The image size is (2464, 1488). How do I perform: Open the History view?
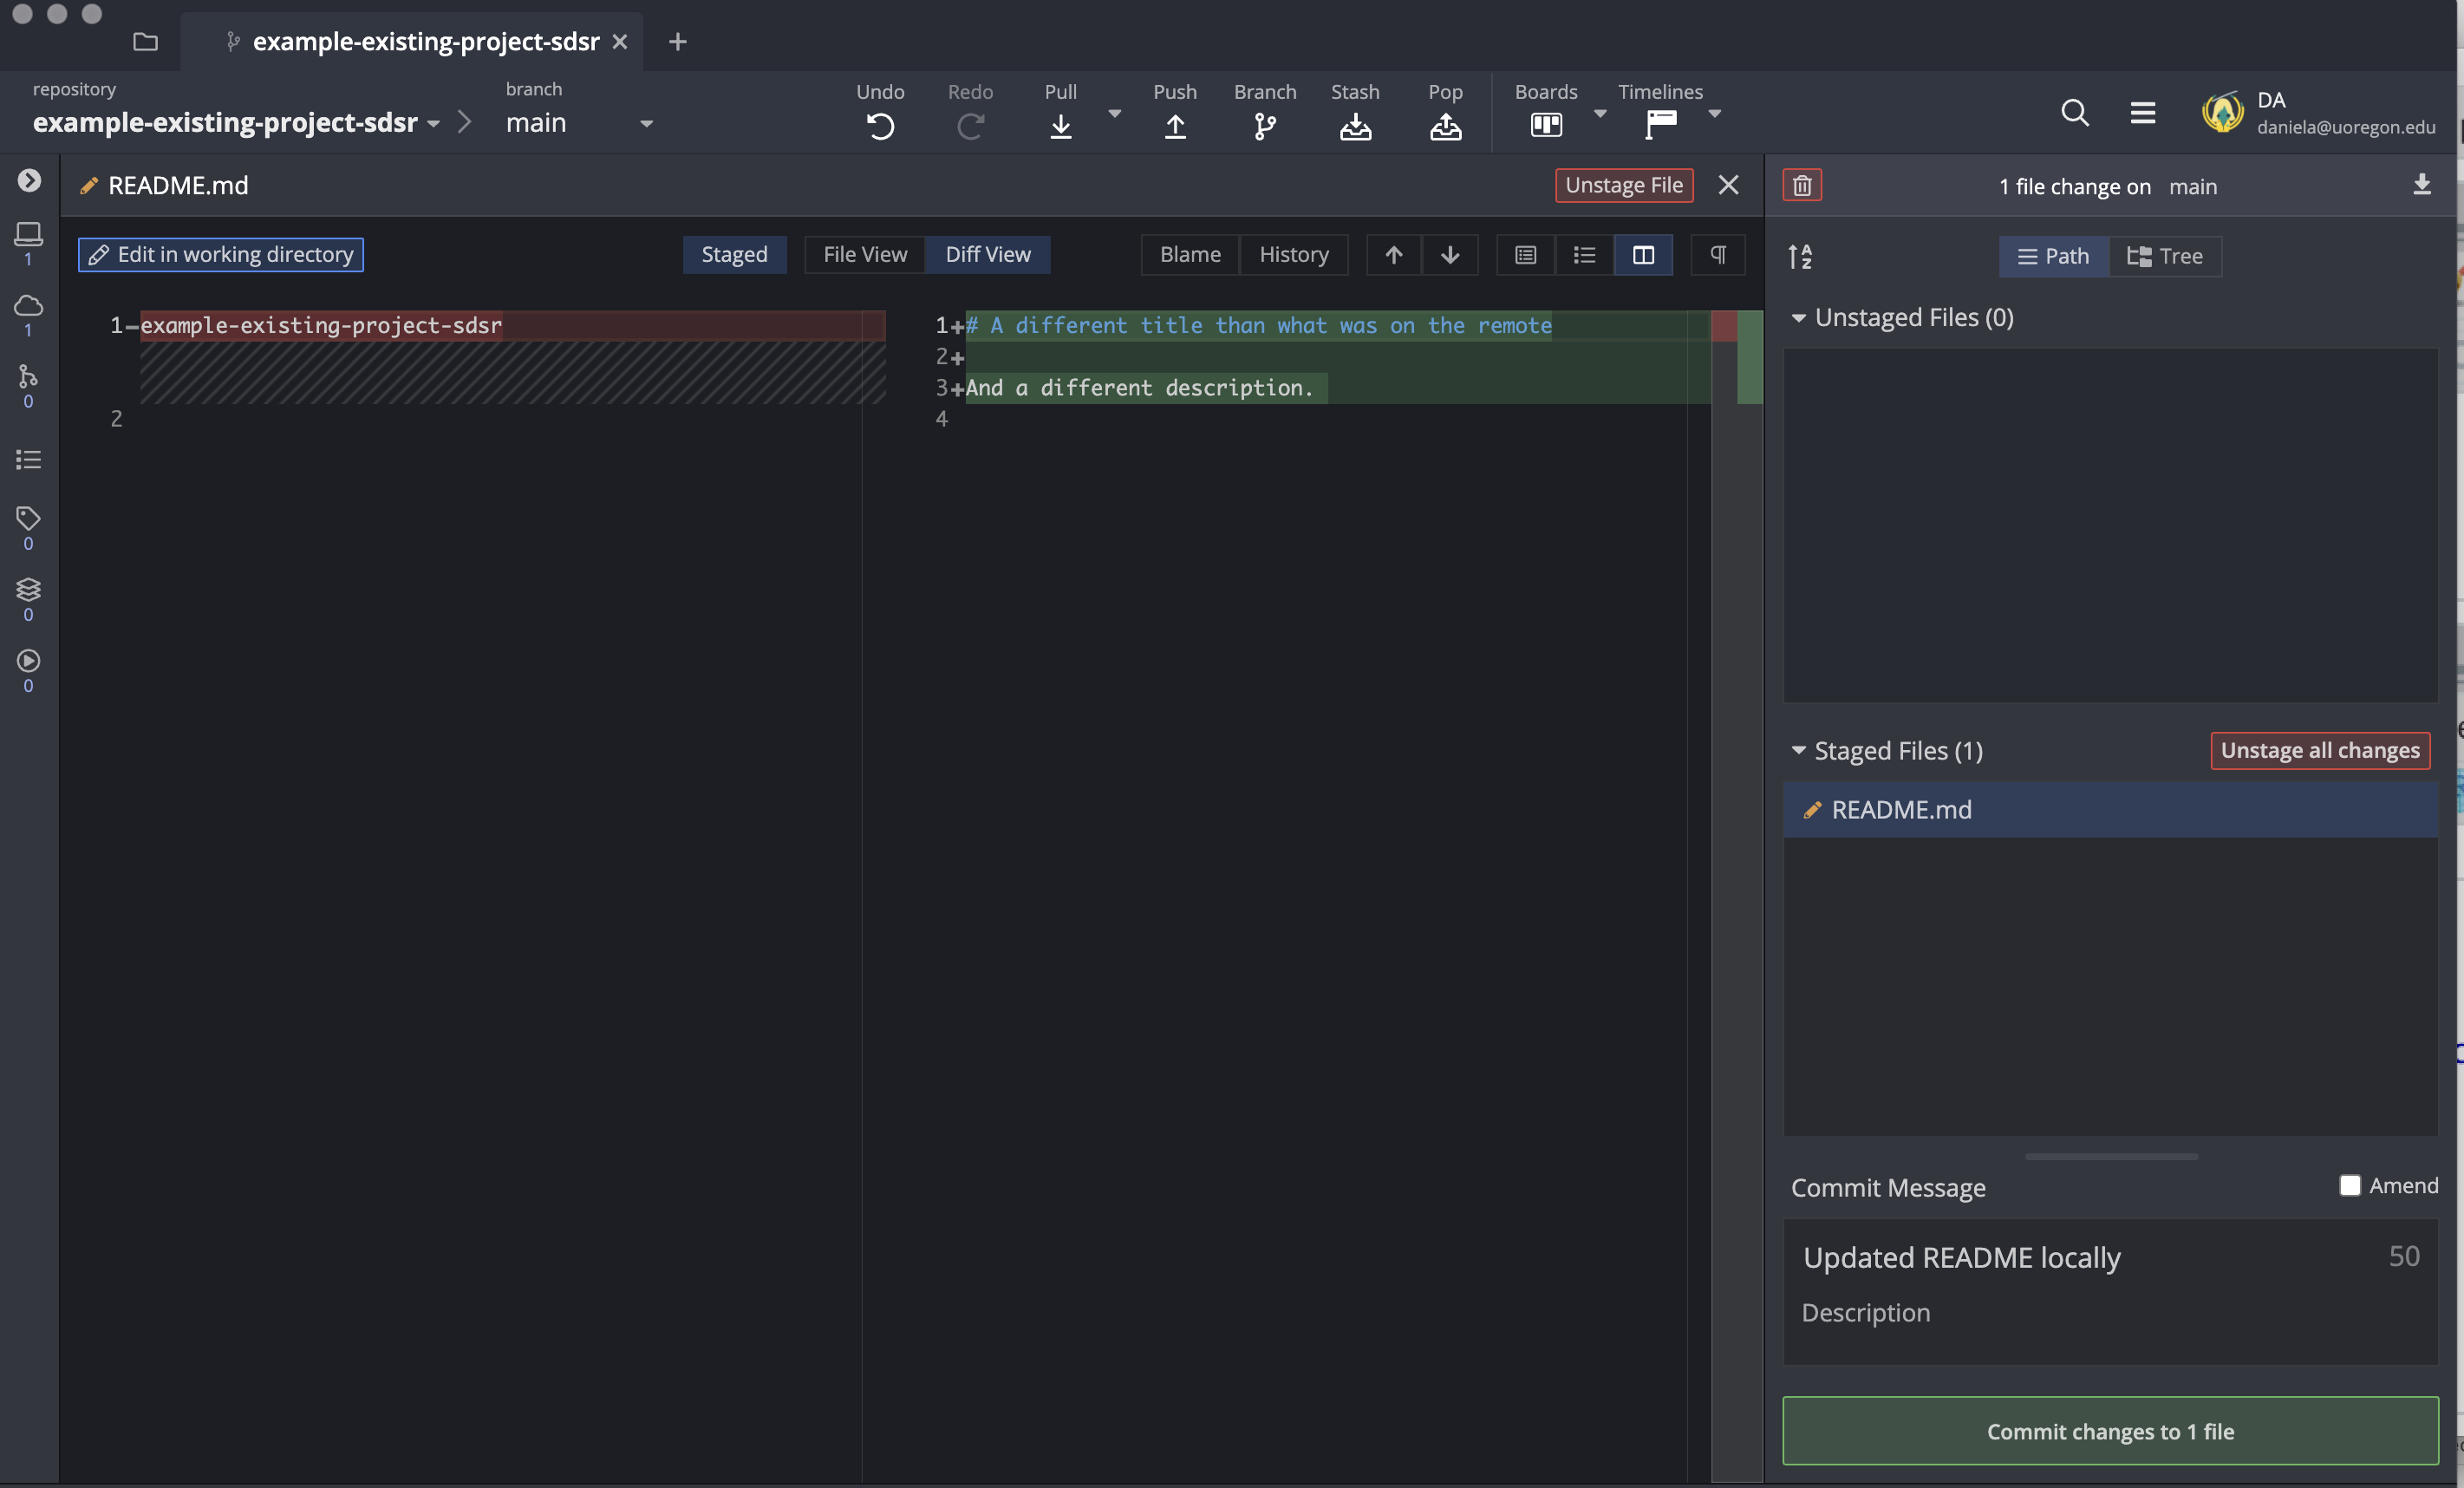click(1294, 254)
